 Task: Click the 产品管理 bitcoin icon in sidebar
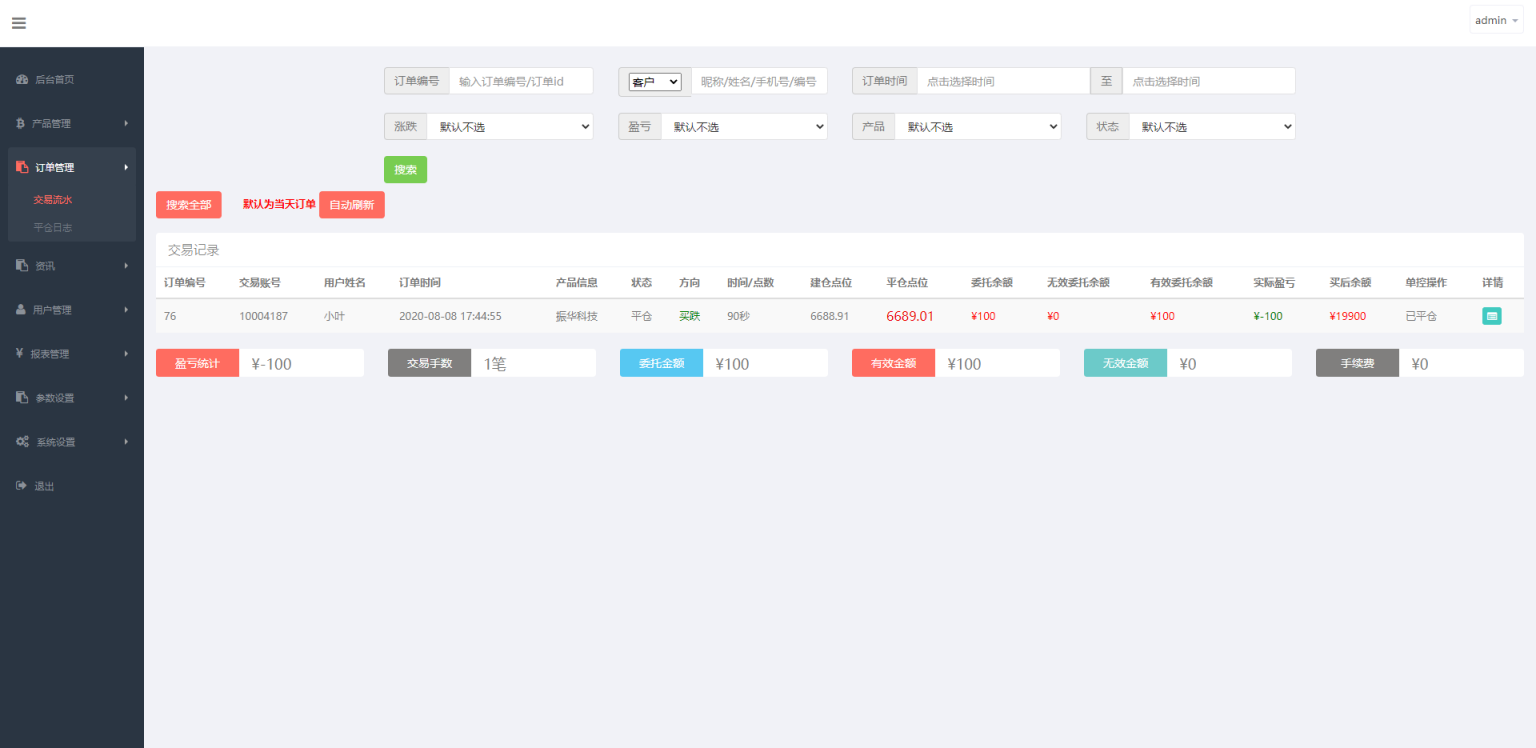[x=23, y=123]
